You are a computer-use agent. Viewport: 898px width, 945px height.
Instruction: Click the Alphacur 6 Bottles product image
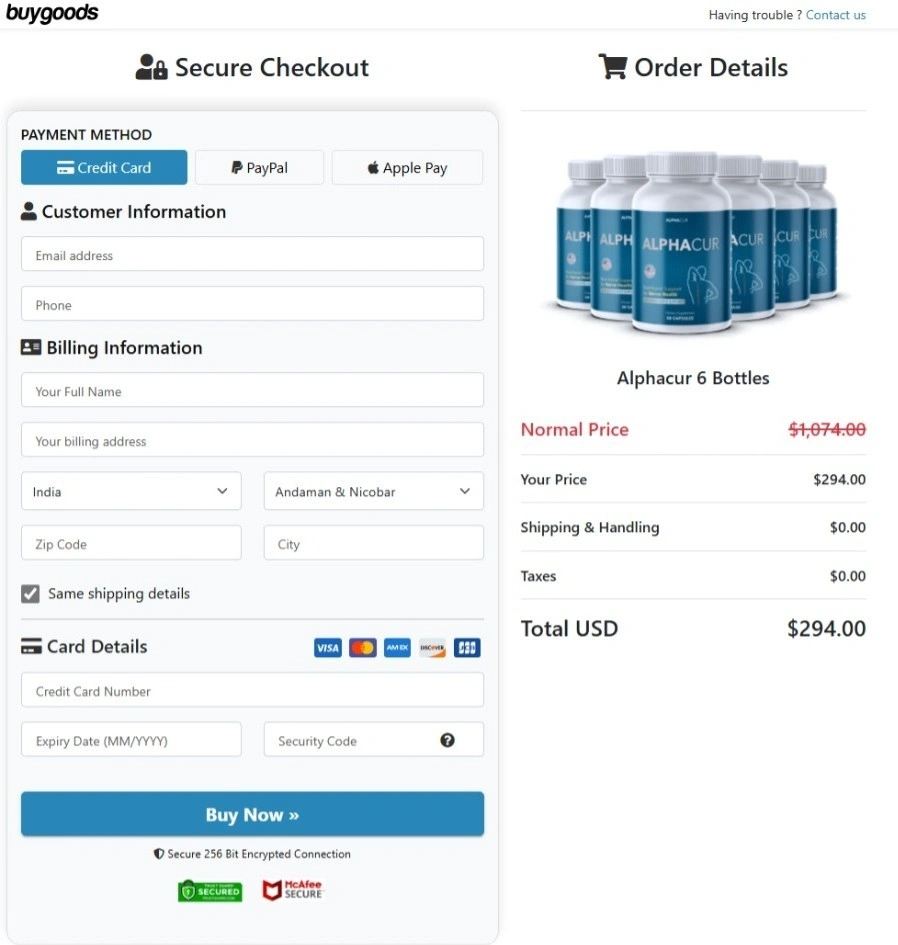(x=693, y=243)
